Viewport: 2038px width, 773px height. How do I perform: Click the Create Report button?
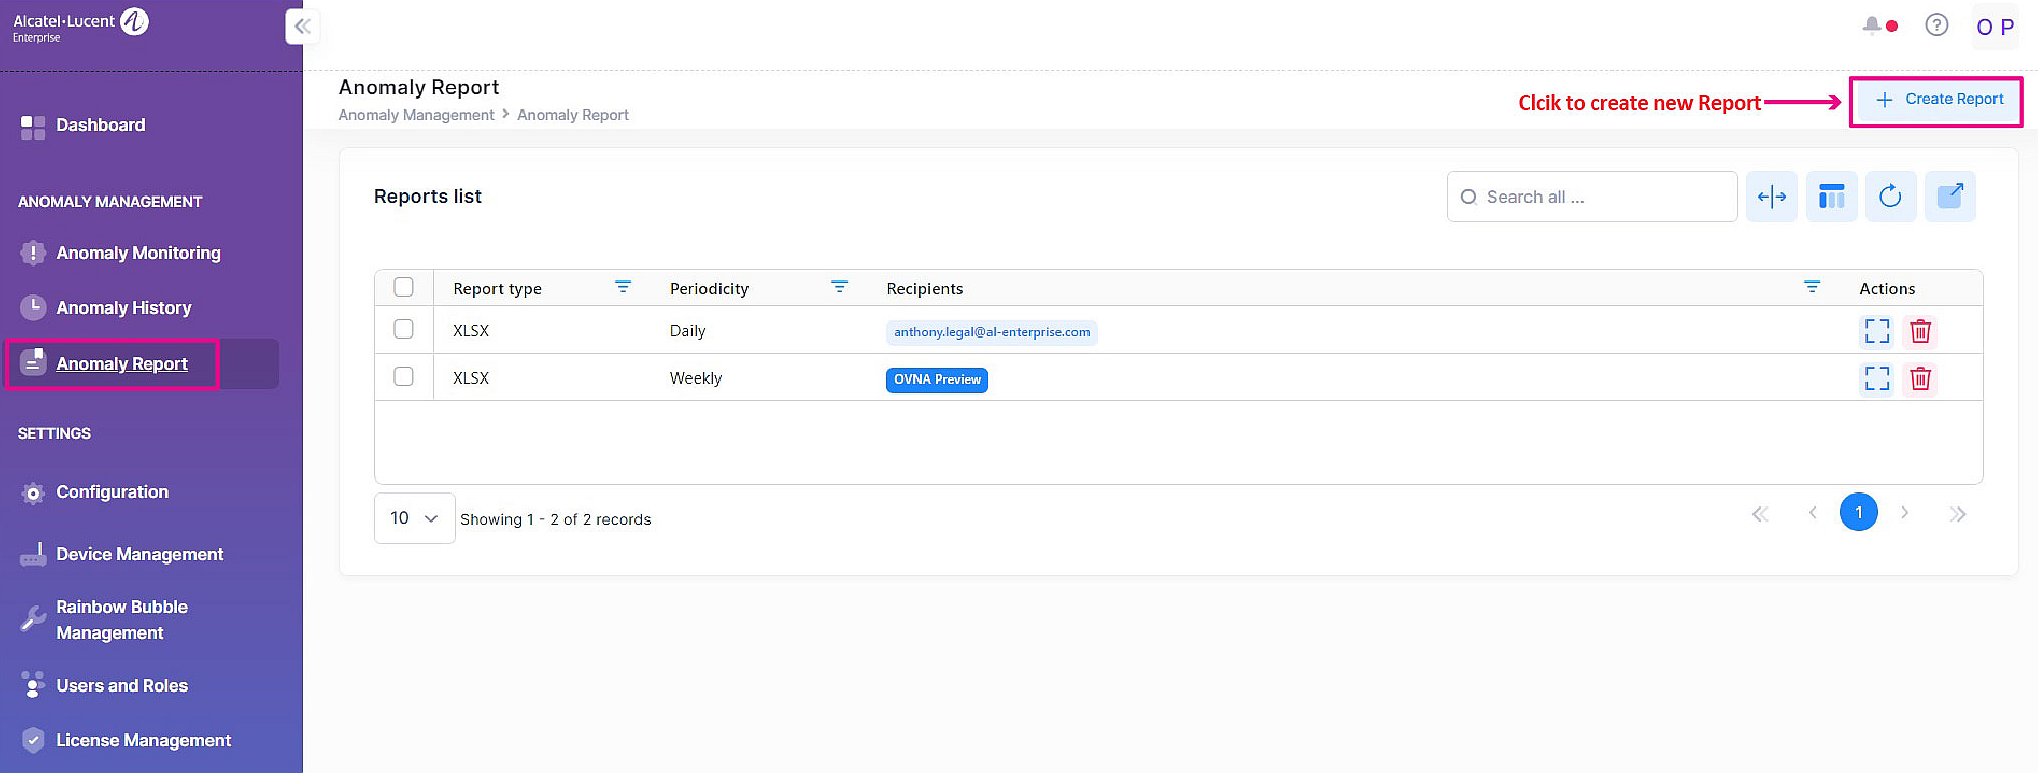(x=1937, y=100)
